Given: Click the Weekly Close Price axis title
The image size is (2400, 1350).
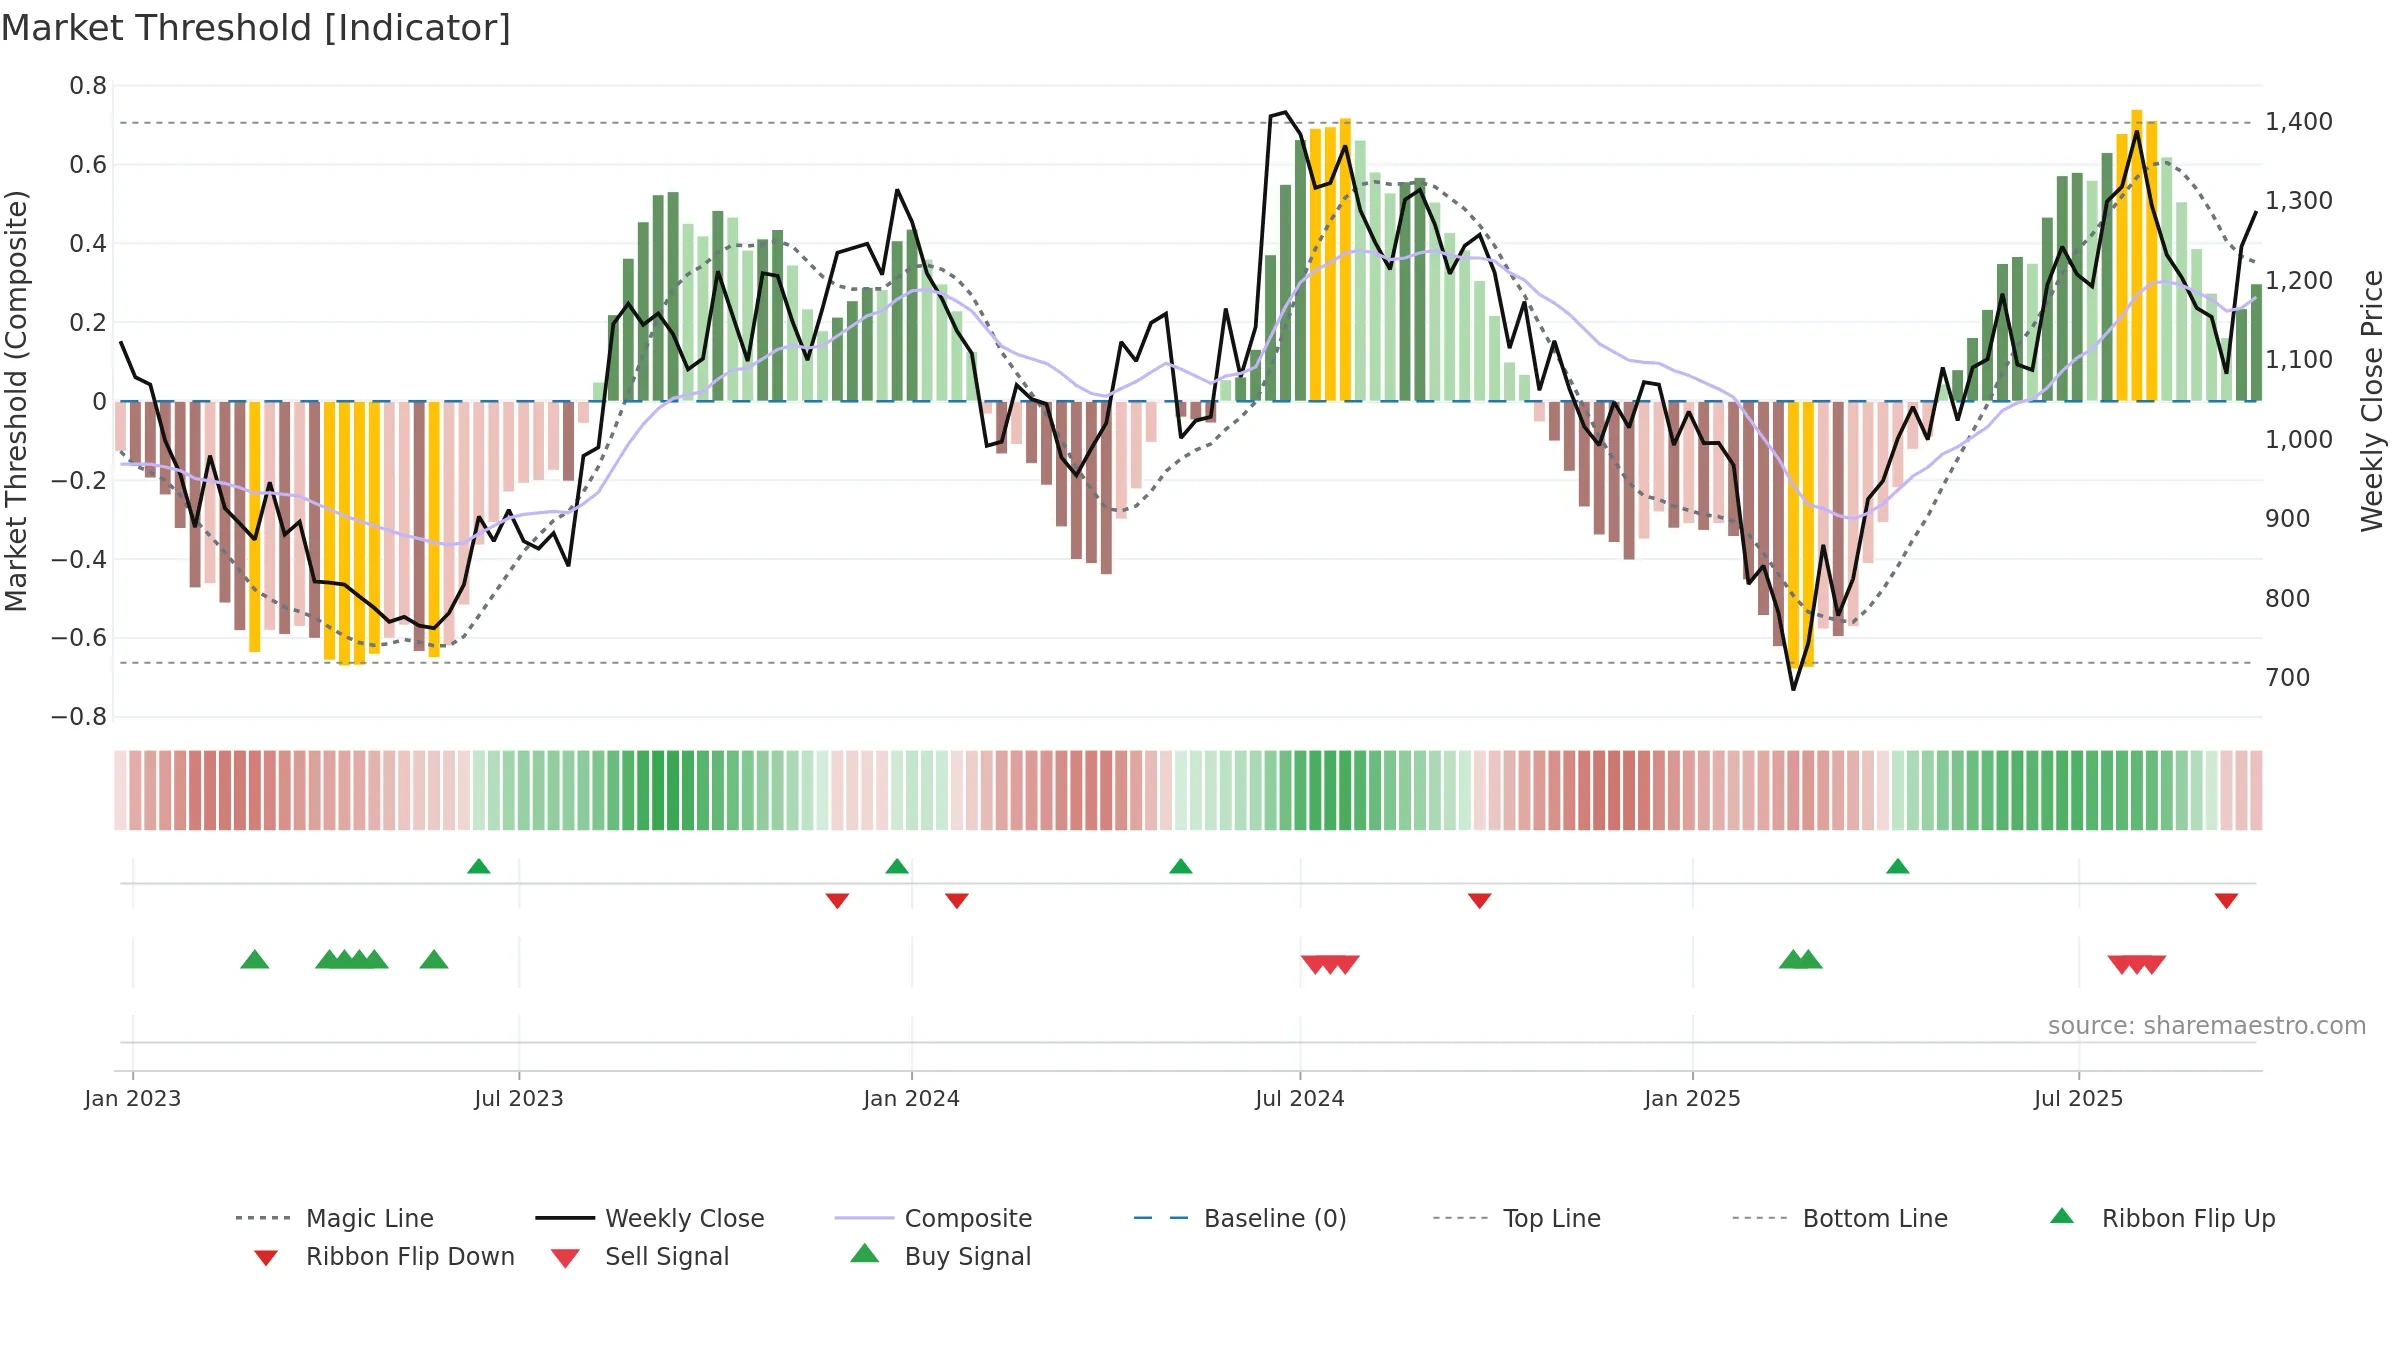Looking at the screenshot, I should coord(2372,401).
